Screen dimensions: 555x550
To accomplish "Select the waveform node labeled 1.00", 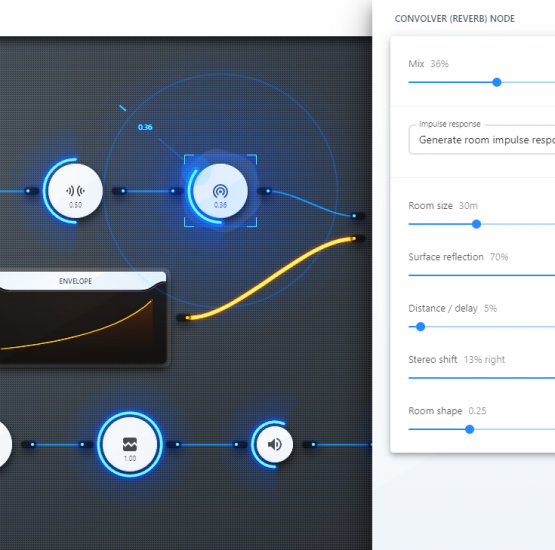I will pyautogui.click(x=130, y=444).
